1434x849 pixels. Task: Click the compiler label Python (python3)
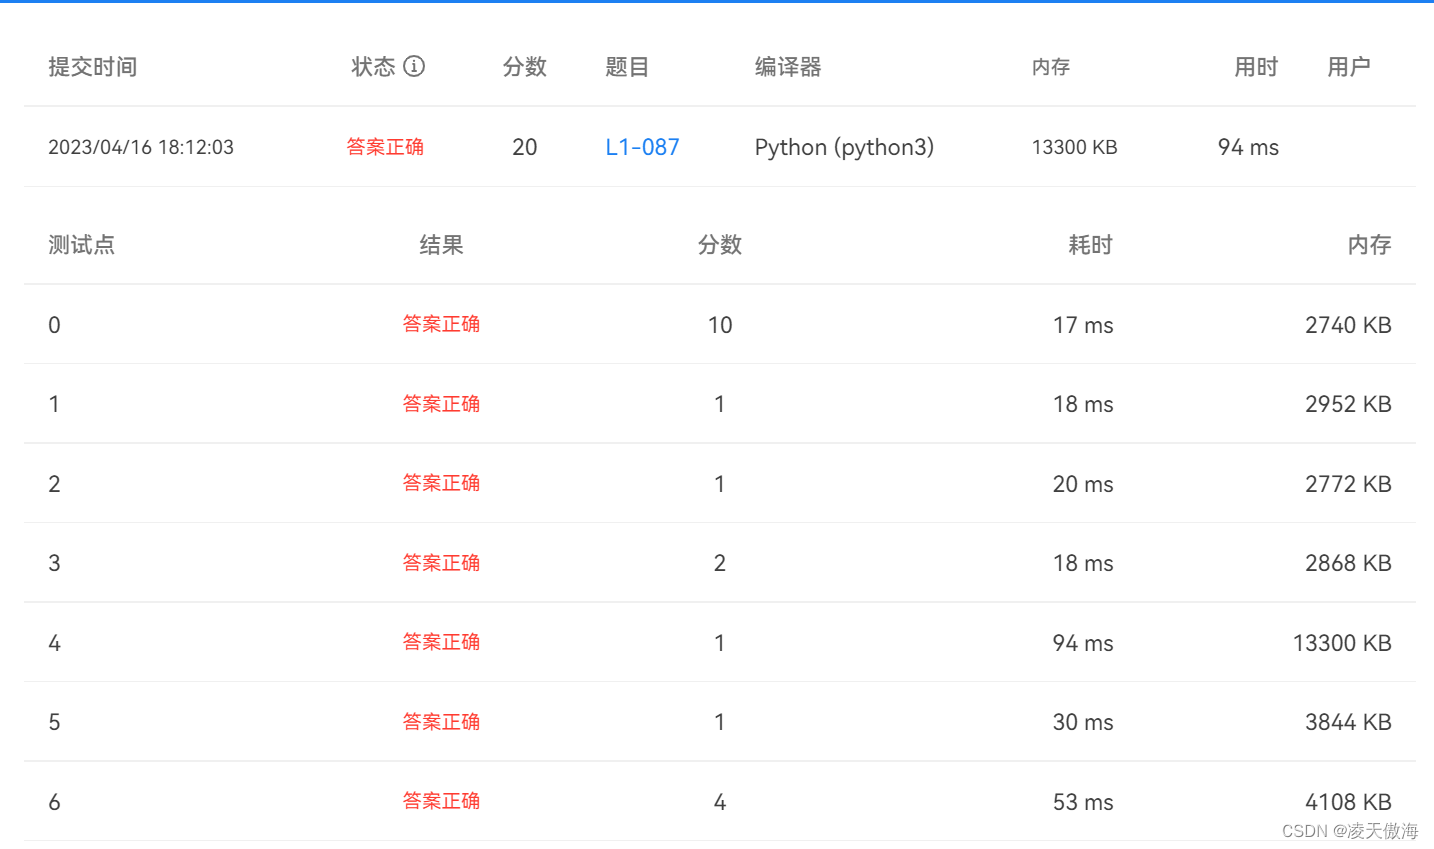click(844, 146)
